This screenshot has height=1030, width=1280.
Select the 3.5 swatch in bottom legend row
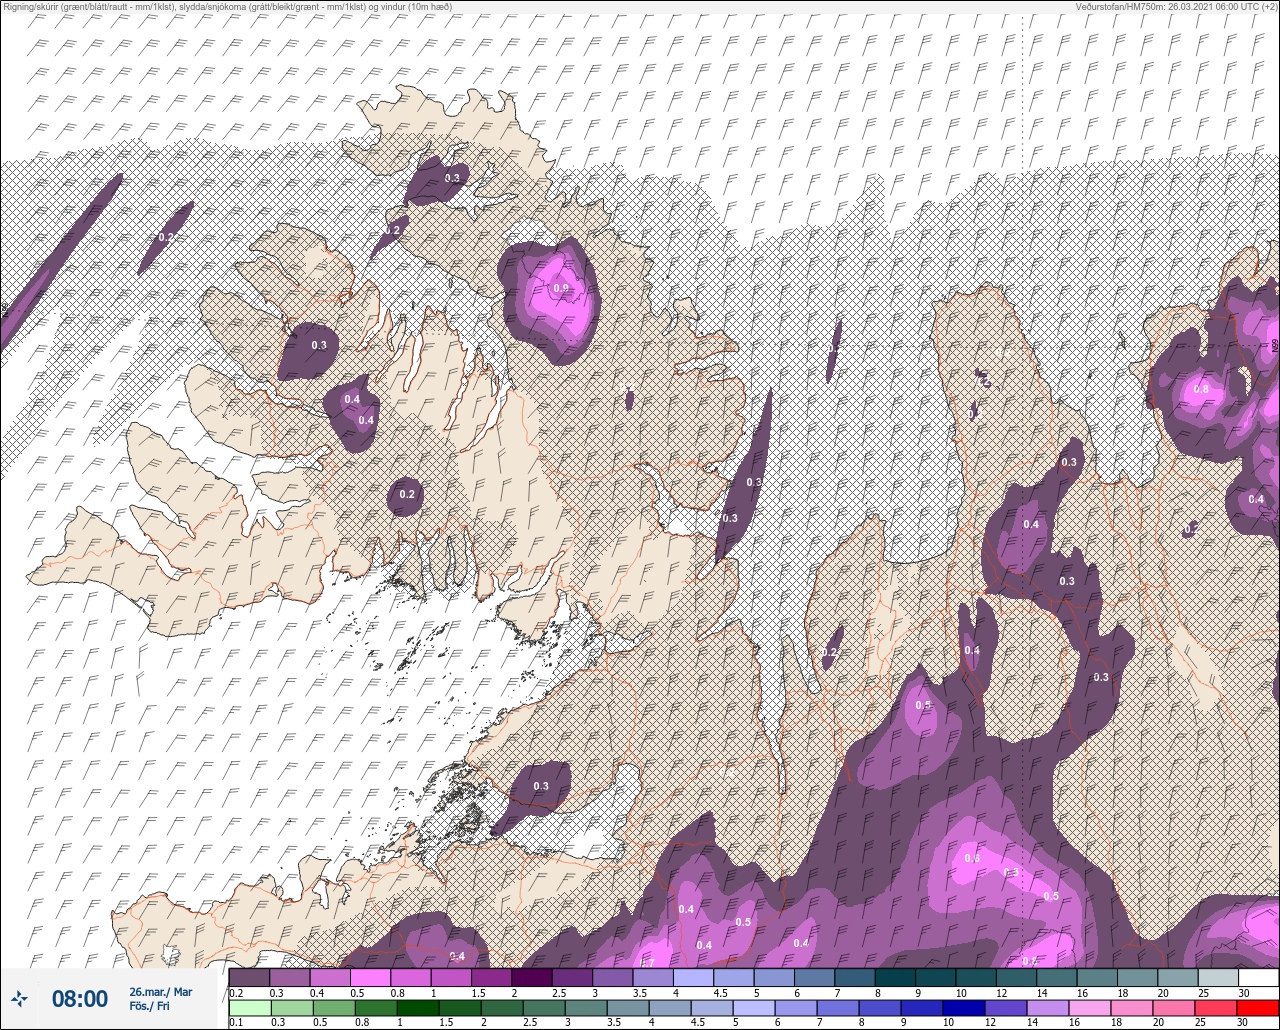pos(628,1007)
